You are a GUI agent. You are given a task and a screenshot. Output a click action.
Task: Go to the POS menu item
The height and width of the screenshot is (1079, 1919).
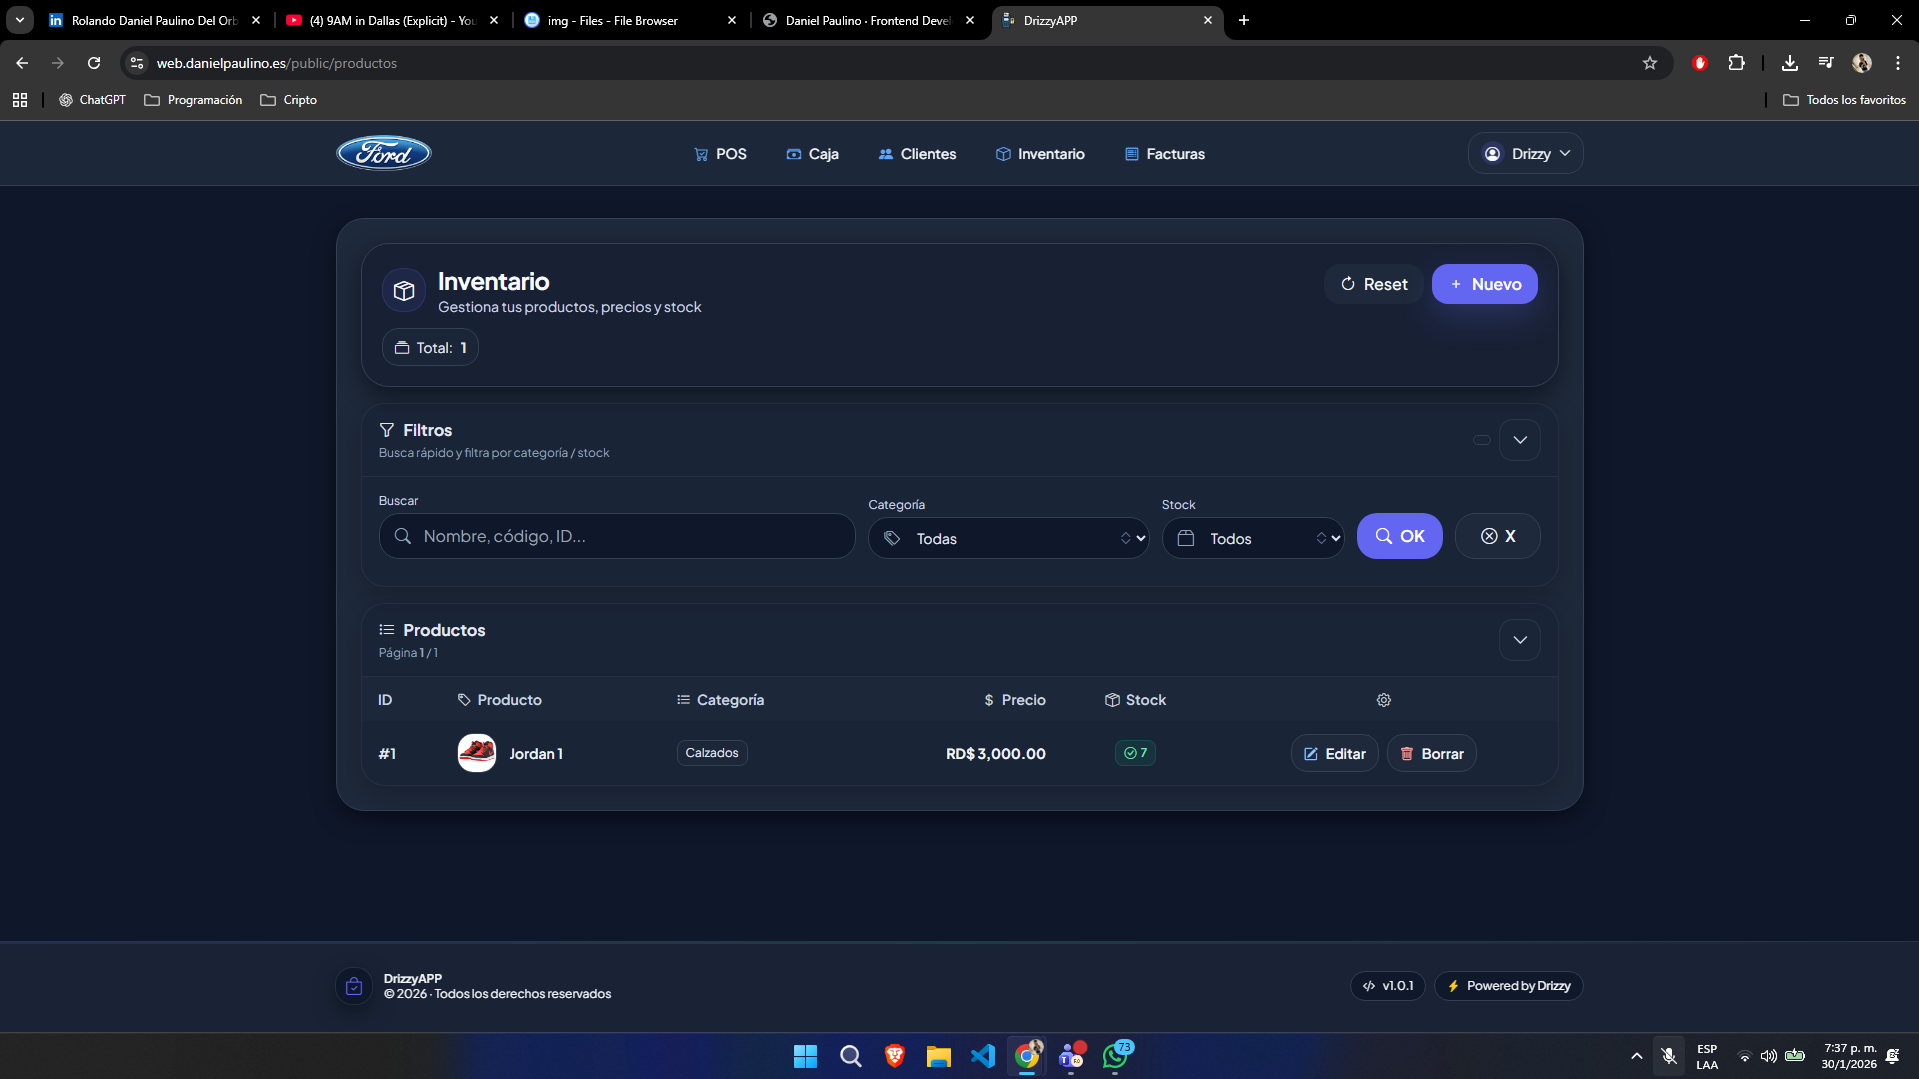[720, 154]
